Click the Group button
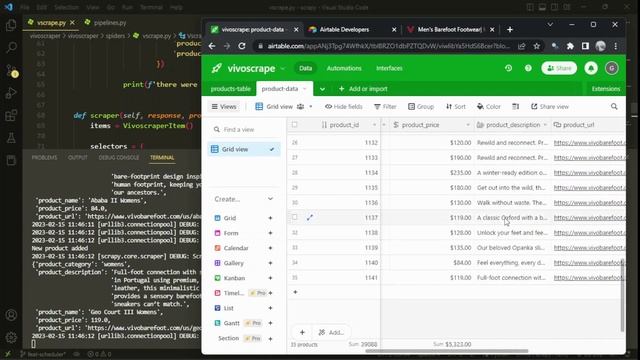 [x=420, y=107]
